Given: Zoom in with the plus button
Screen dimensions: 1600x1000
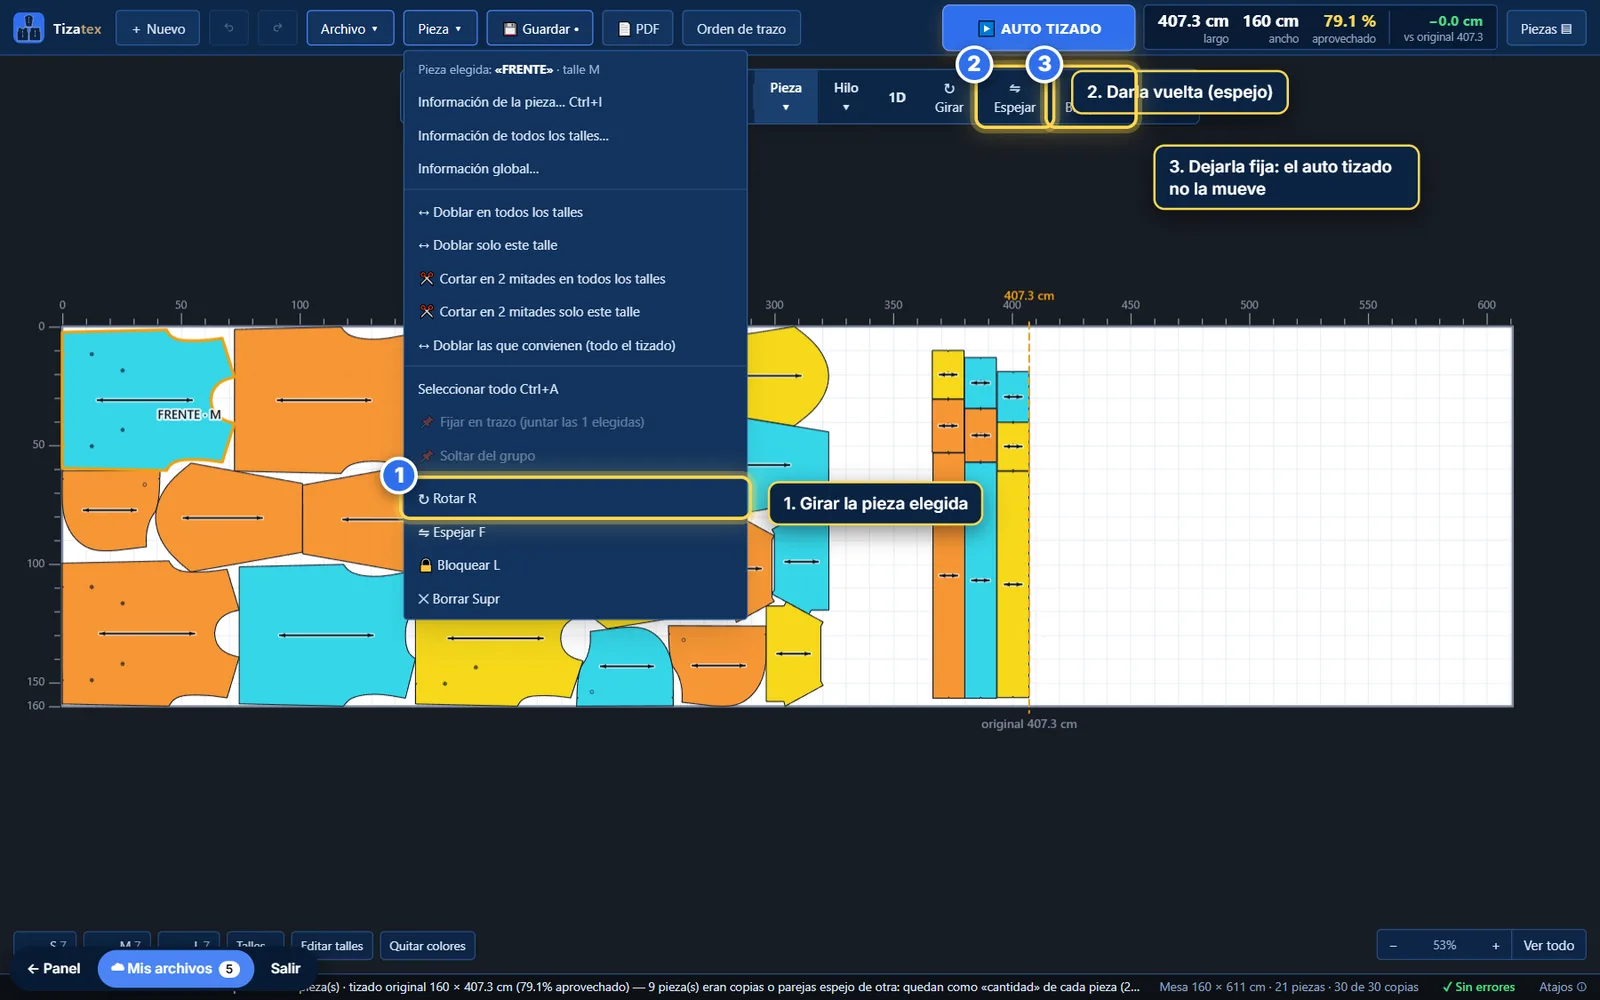Looking at the screenshot, I should click(1496, 945).
